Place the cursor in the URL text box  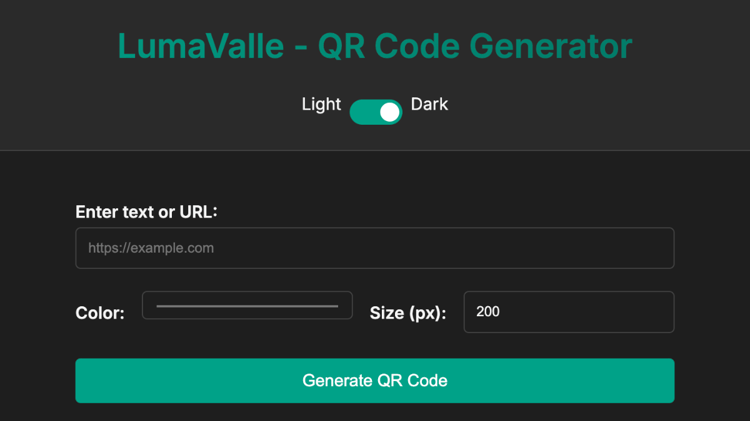click(x=375, y=248)
